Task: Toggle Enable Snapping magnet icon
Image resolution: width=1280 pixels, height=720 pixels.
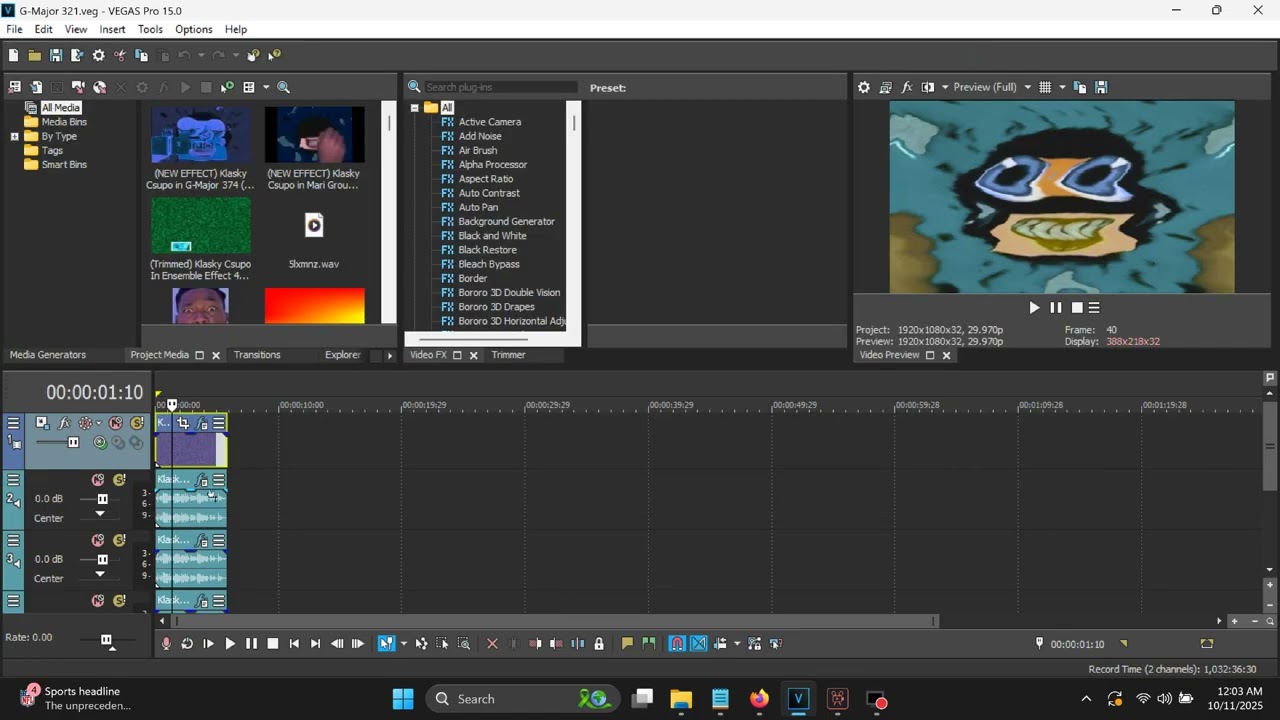Action: coord(677,644)
